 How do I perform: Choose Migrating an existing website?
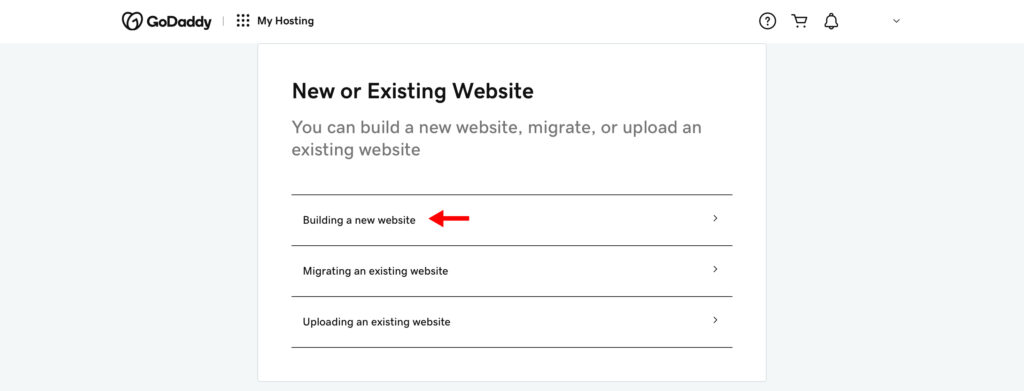pos(511,271)
